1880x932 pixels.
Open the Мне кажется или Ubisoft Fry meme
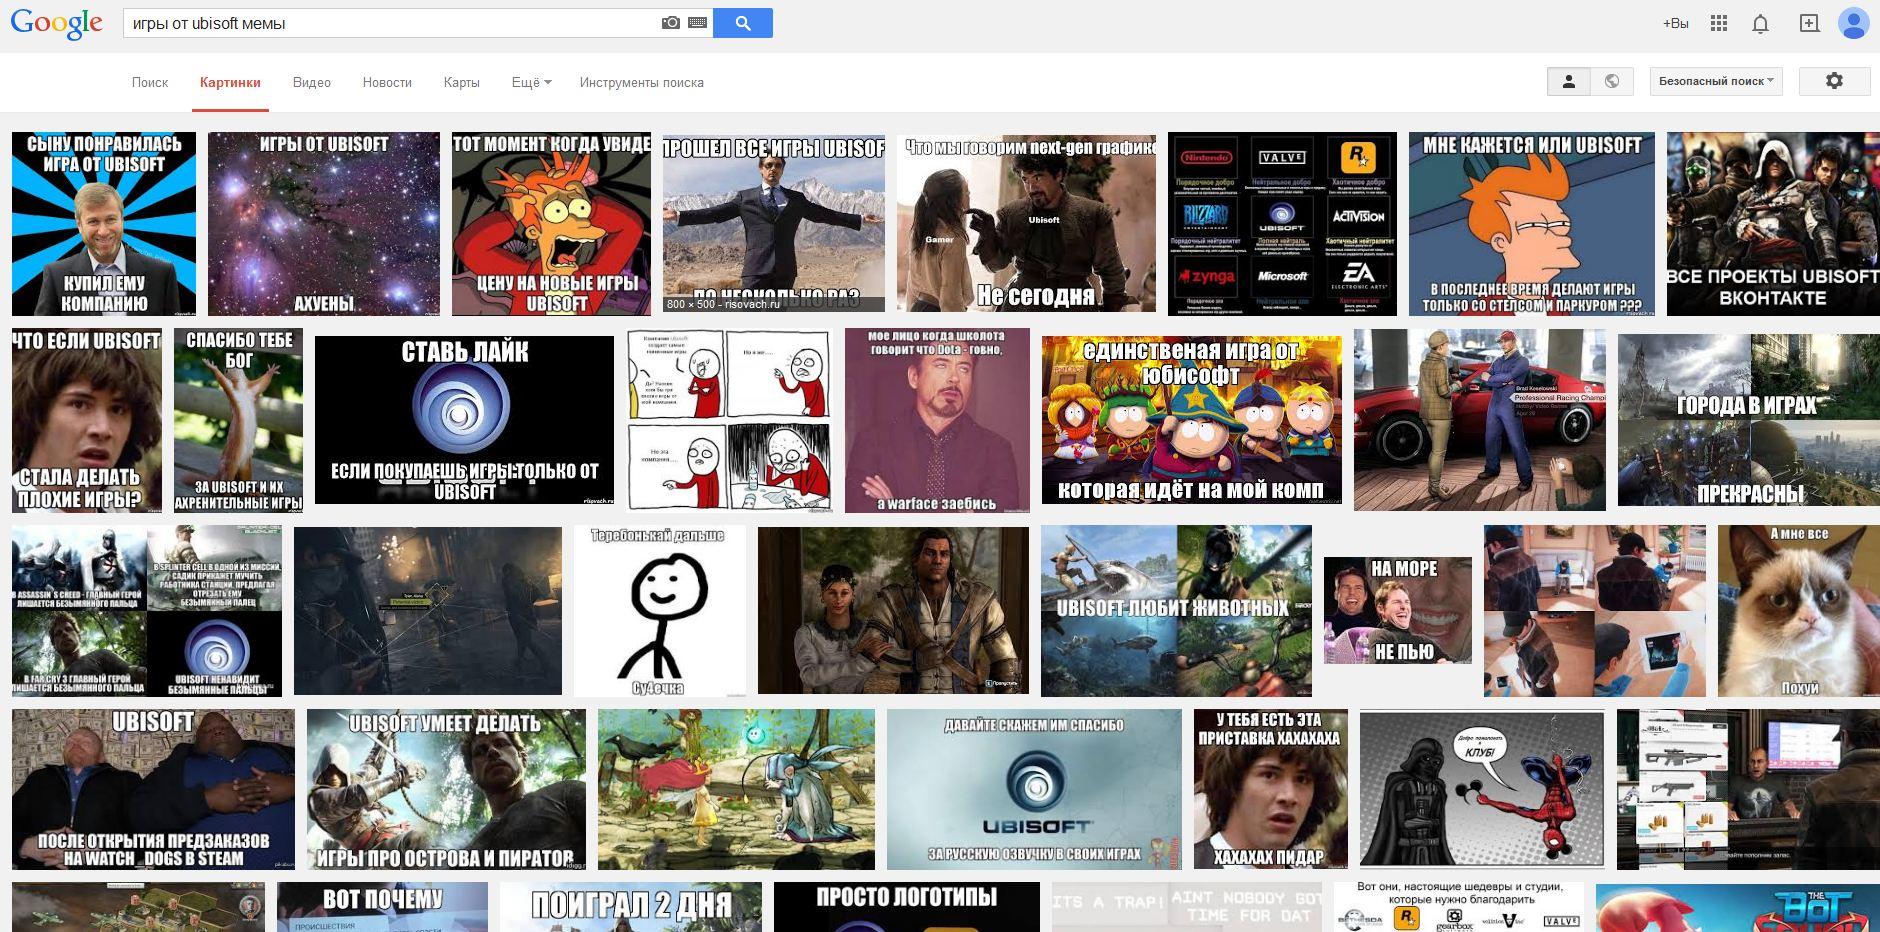click(x=1532, y=224)
